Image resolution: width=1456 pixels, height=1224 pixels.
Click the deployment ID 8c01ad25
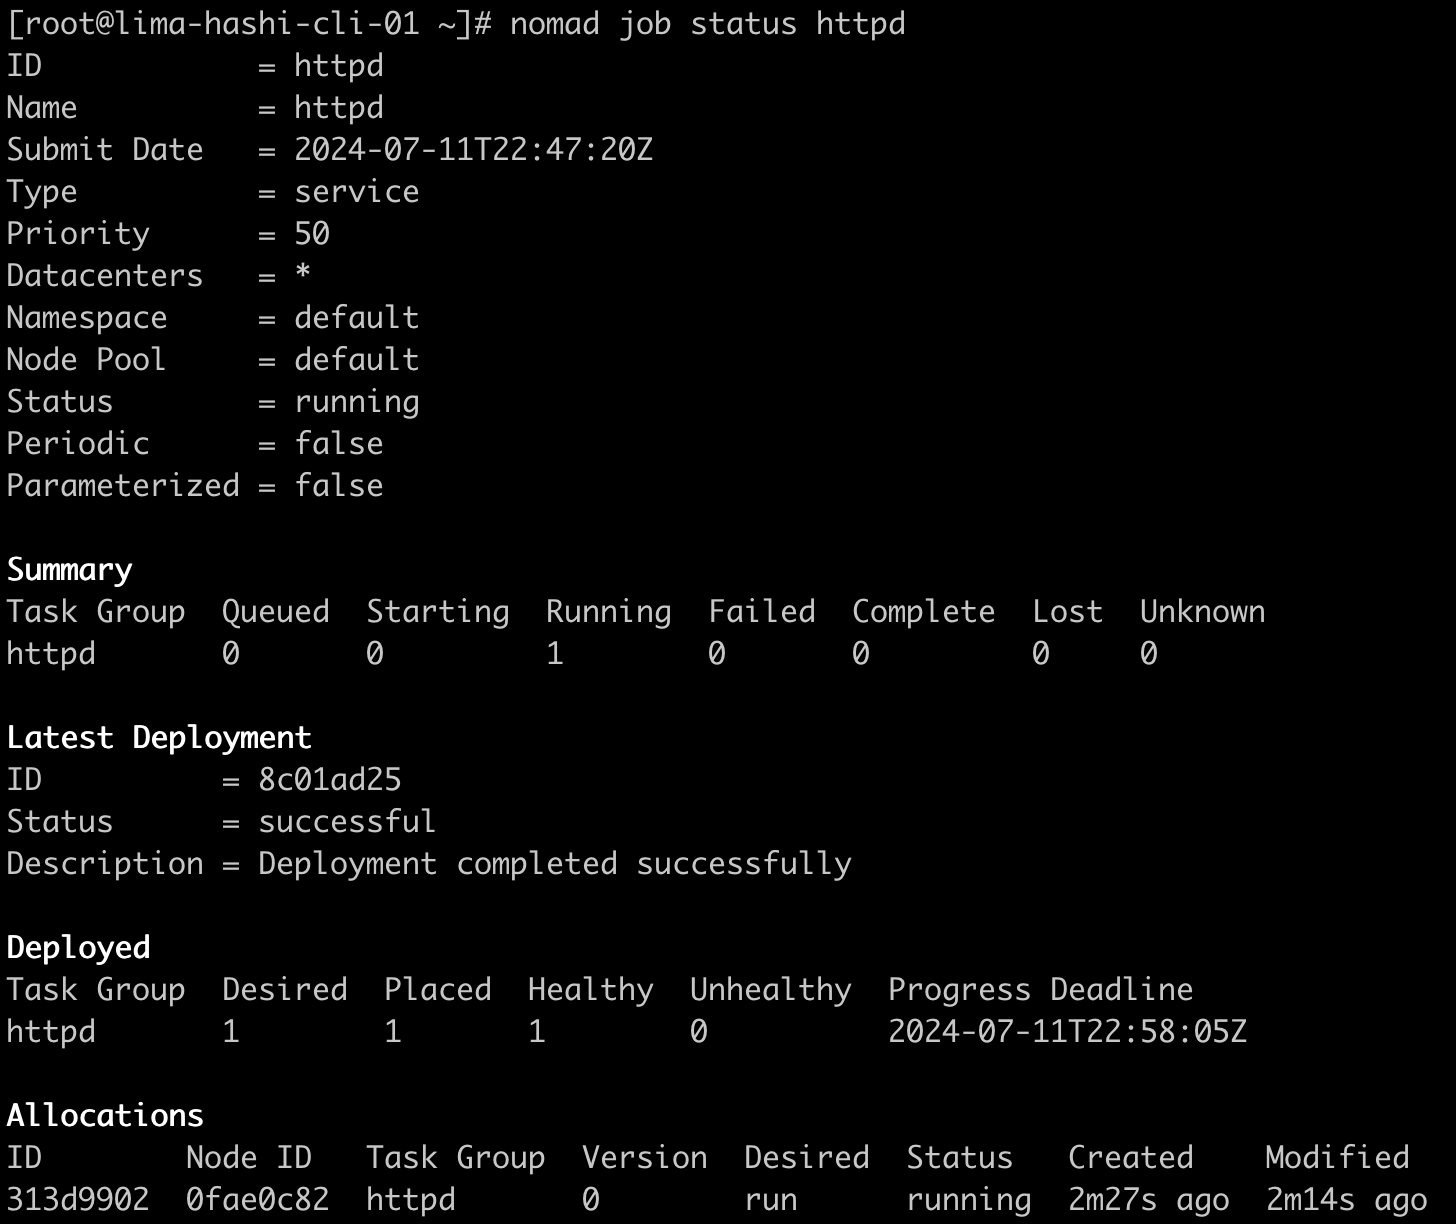(329, 780)
